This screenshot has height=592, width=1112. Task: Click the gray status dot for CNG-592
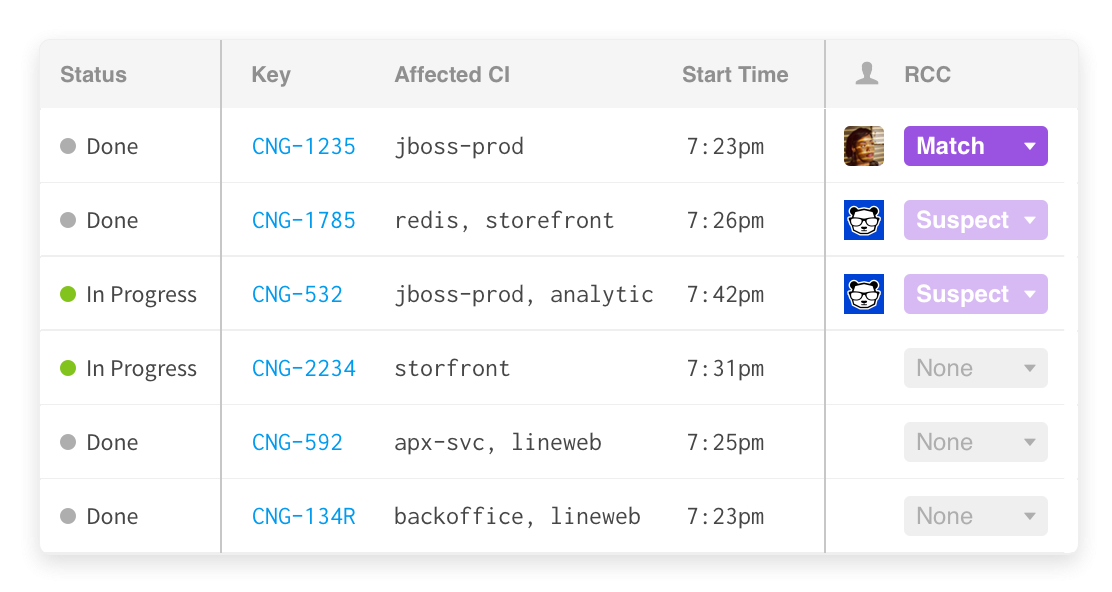[x=68, y=442]
